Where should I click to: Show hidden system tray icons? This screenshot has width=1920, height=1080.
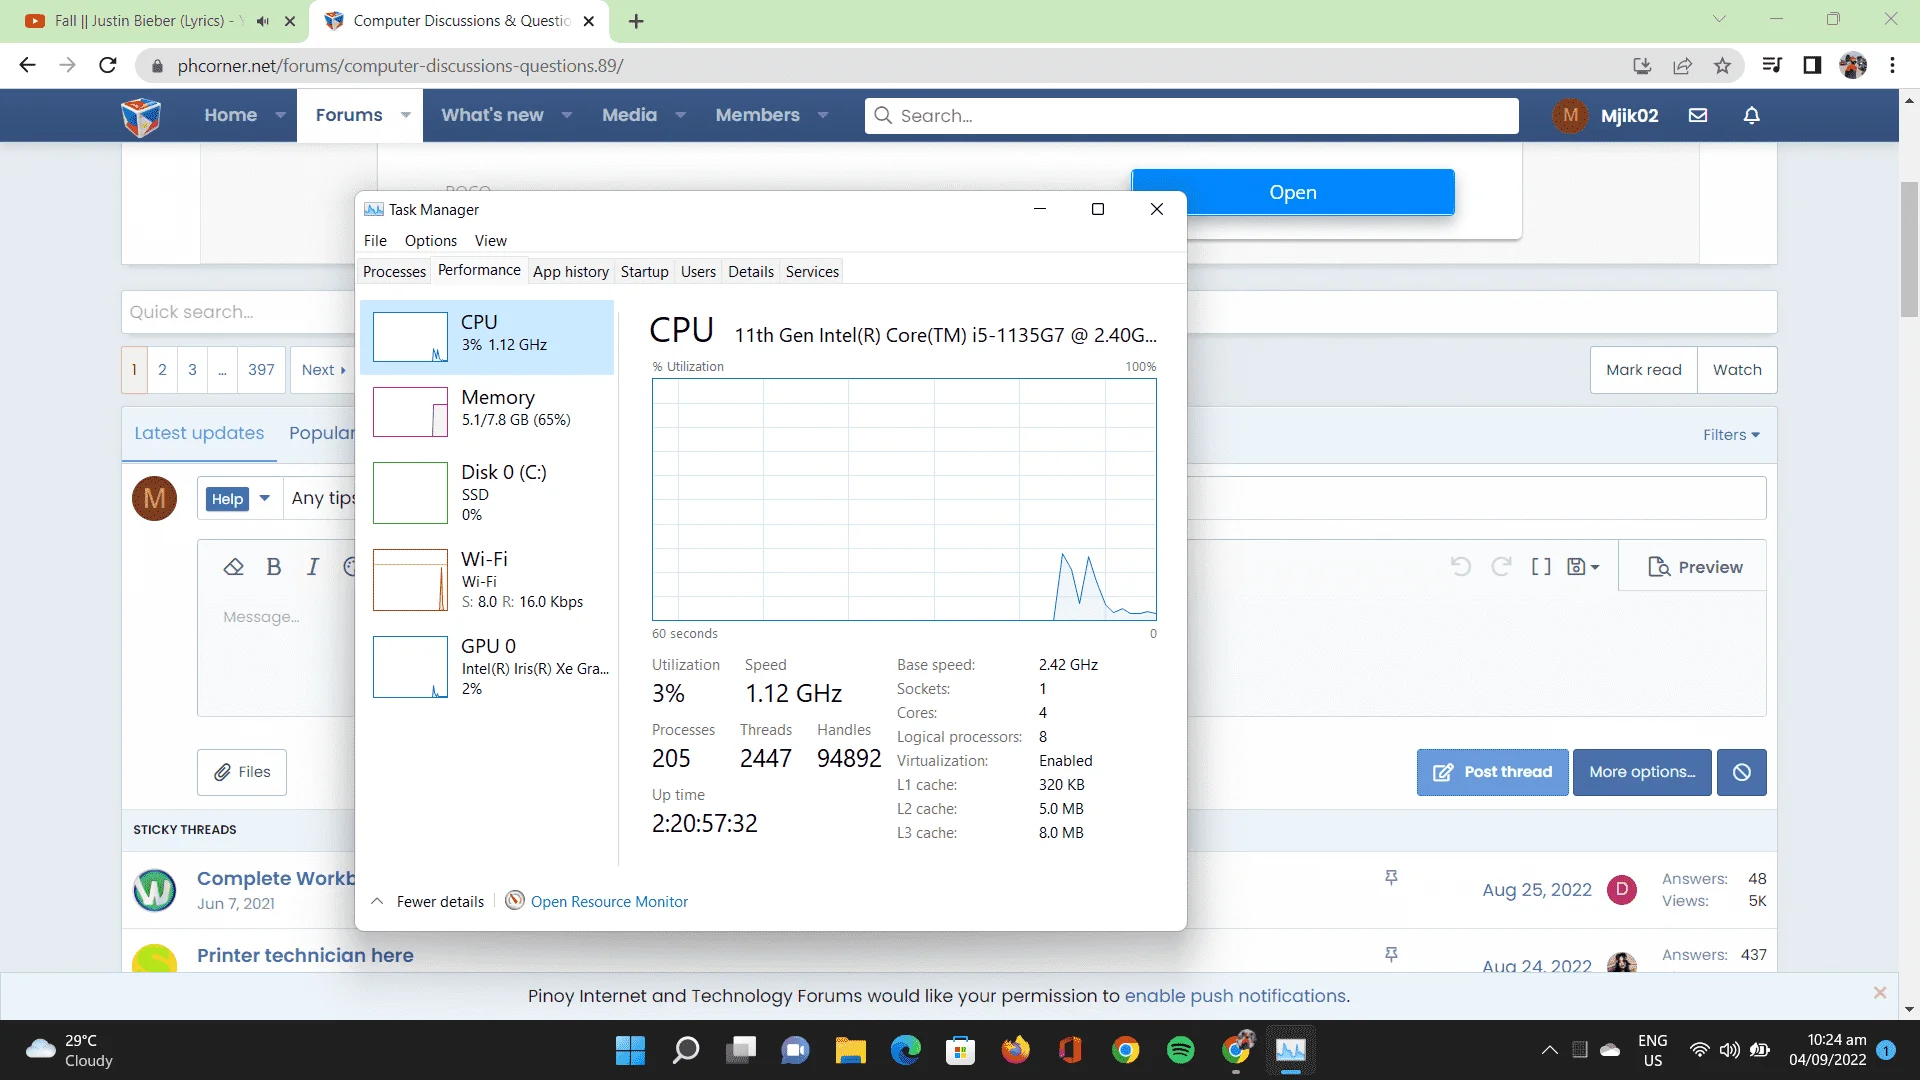(x=1549, y=1050)
